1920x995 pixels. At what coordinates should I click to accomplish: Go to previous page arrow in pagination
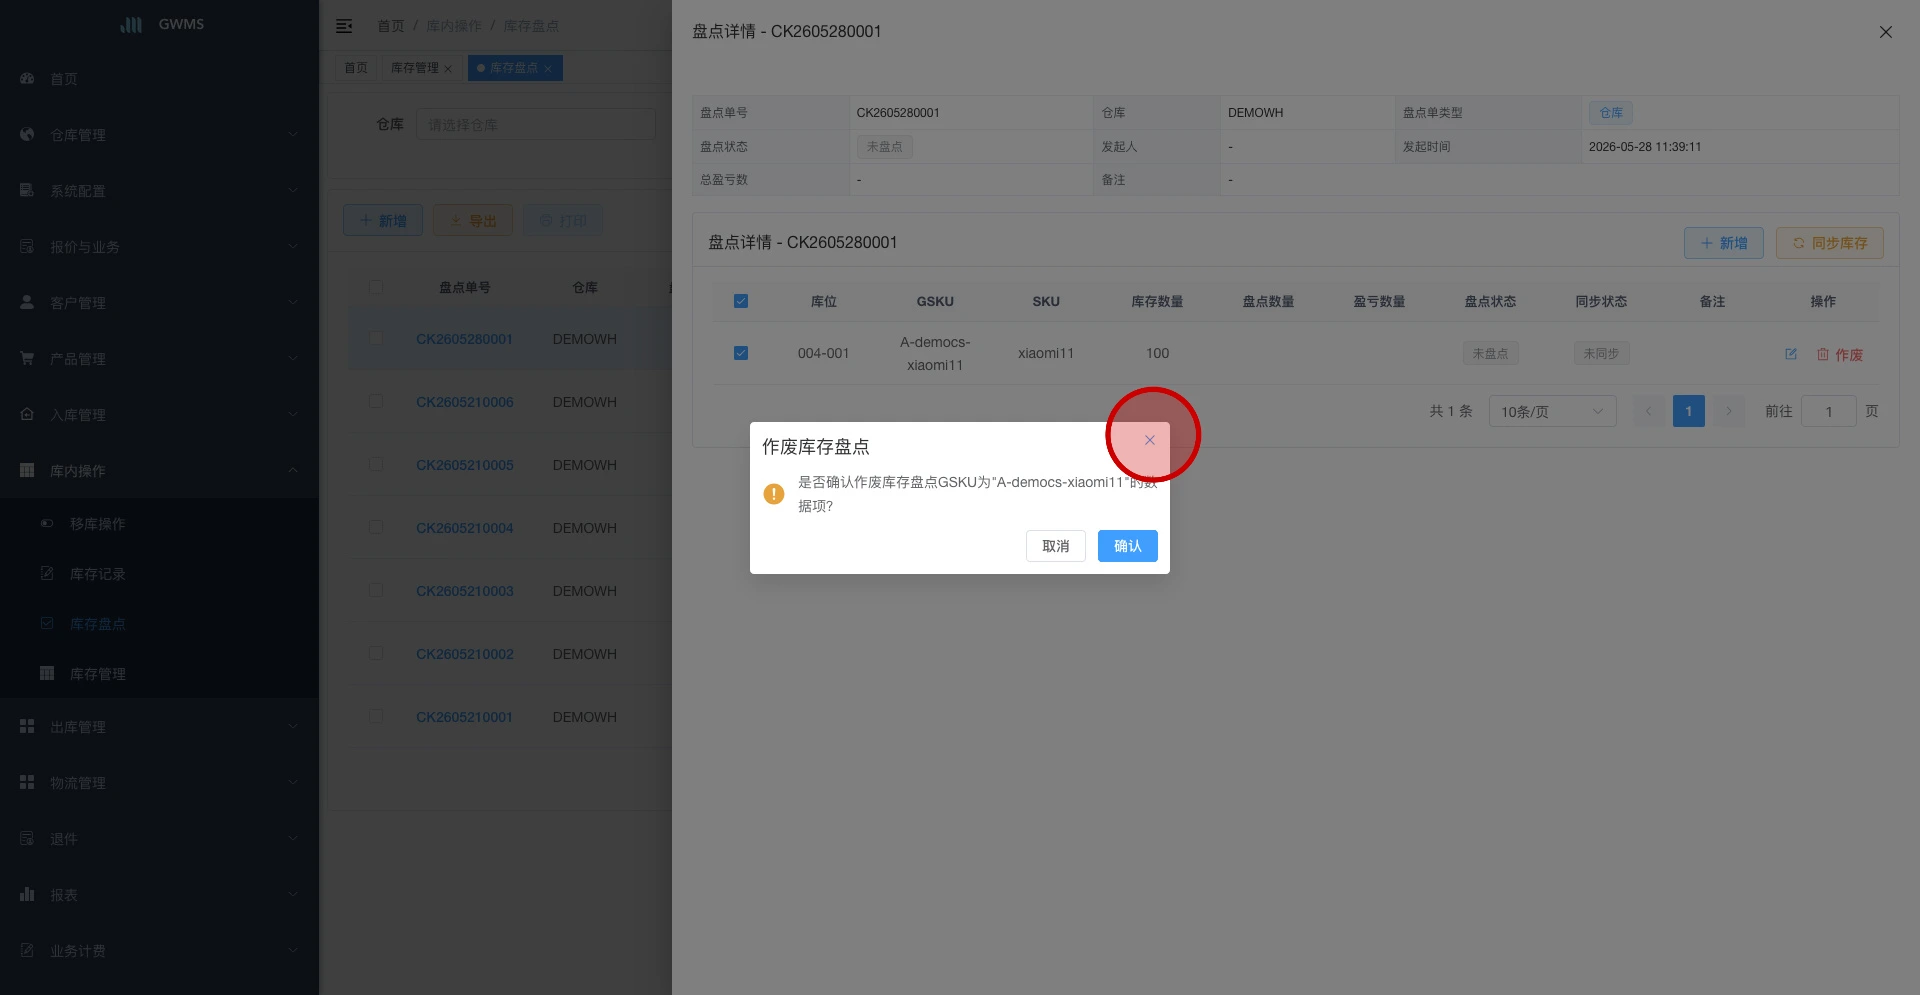click(x=1649, y=411)
